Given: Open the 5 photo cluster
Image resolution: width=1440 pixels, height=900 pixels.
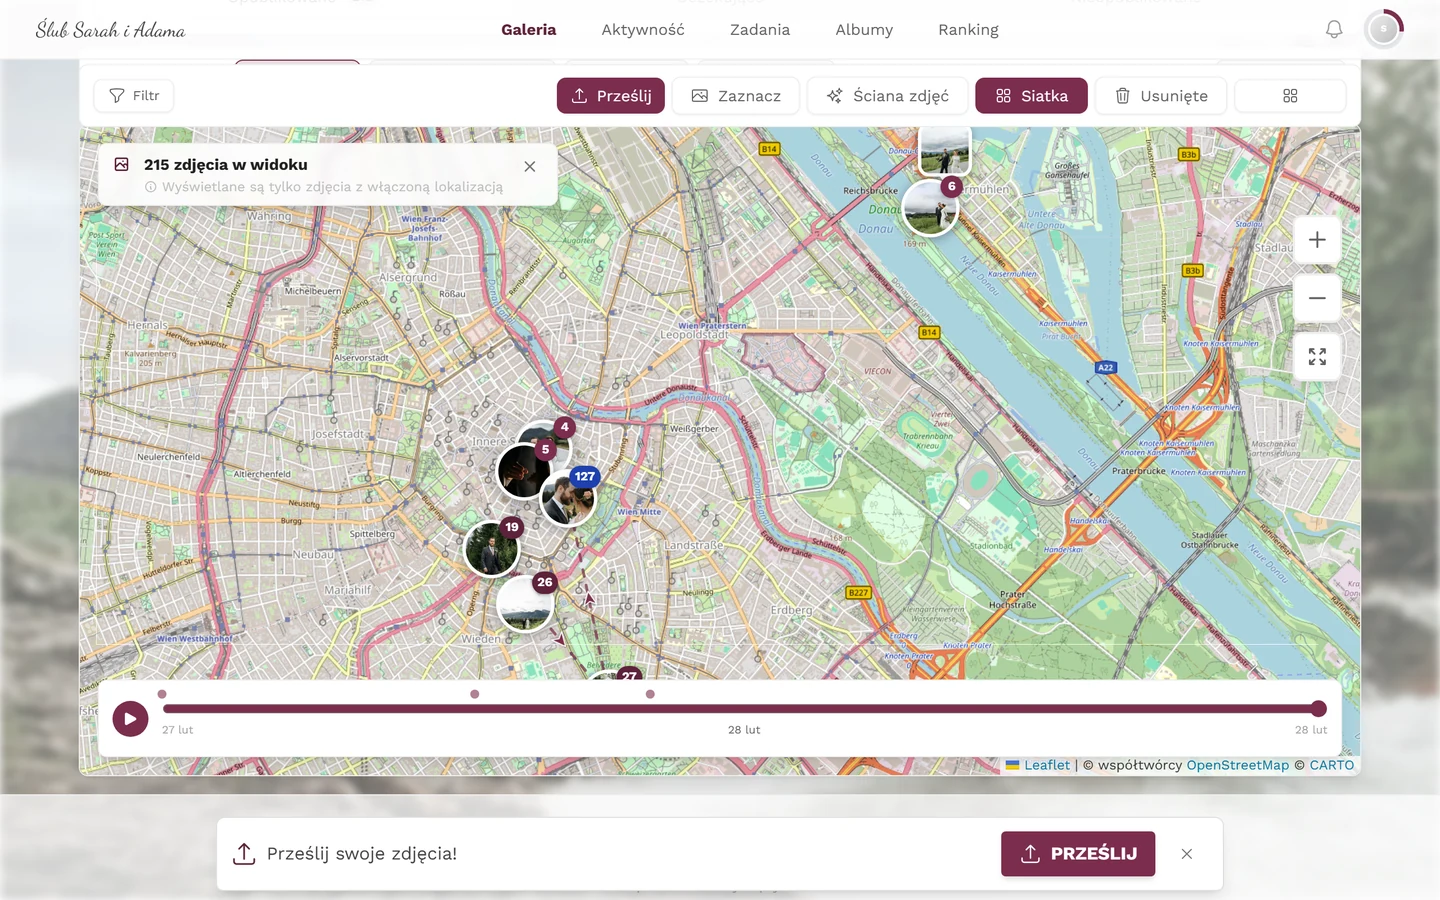Looking at the screenshot, I should (x=524, y=471).
